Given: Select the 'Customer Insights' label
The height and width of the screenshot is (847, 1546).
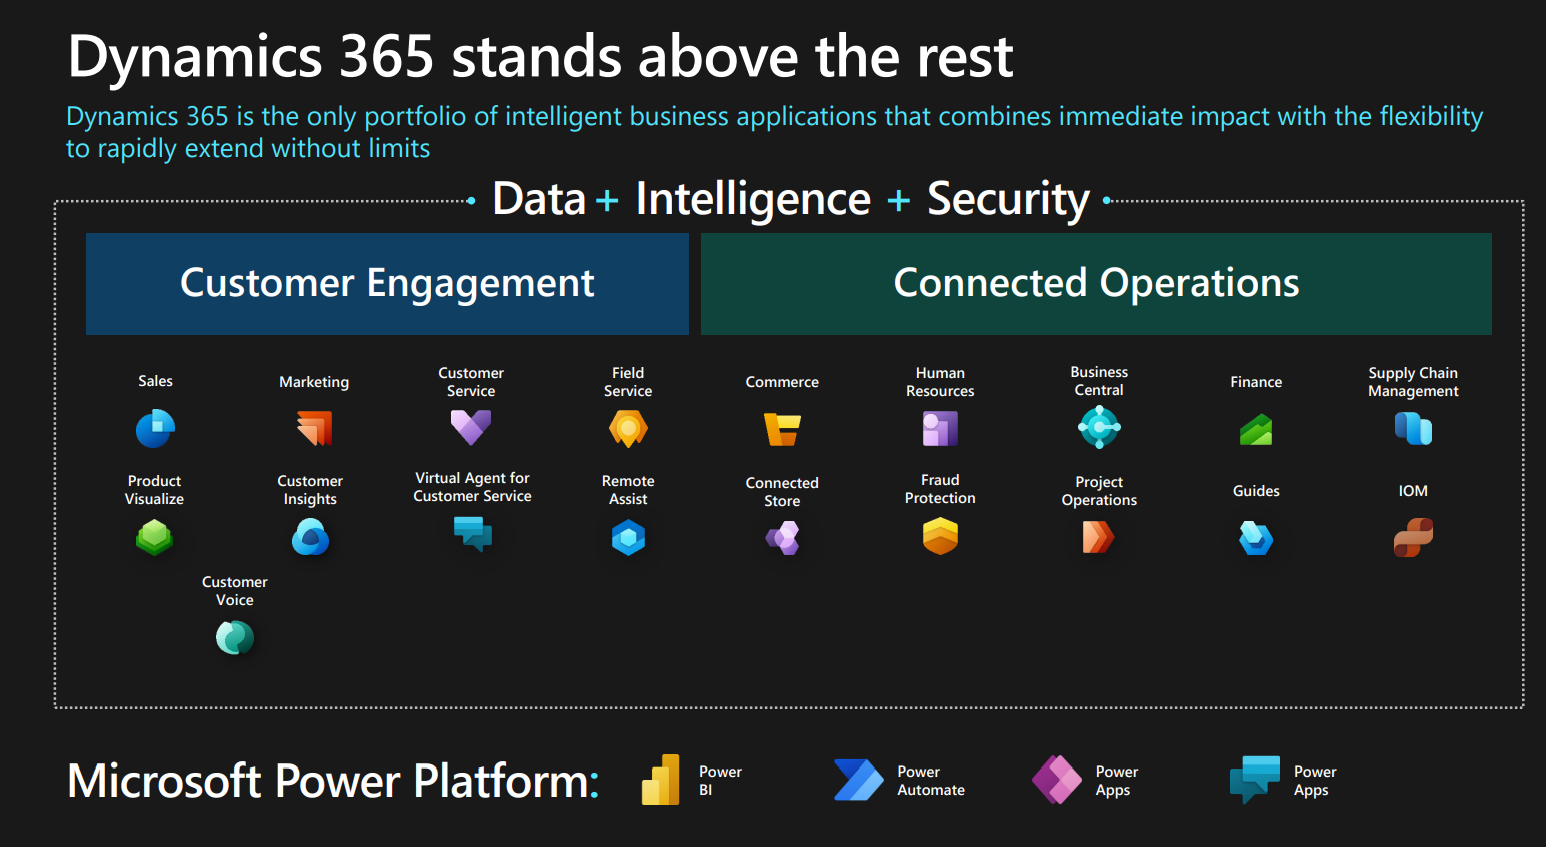Looking at the screenshot, I should pos(310,490).
